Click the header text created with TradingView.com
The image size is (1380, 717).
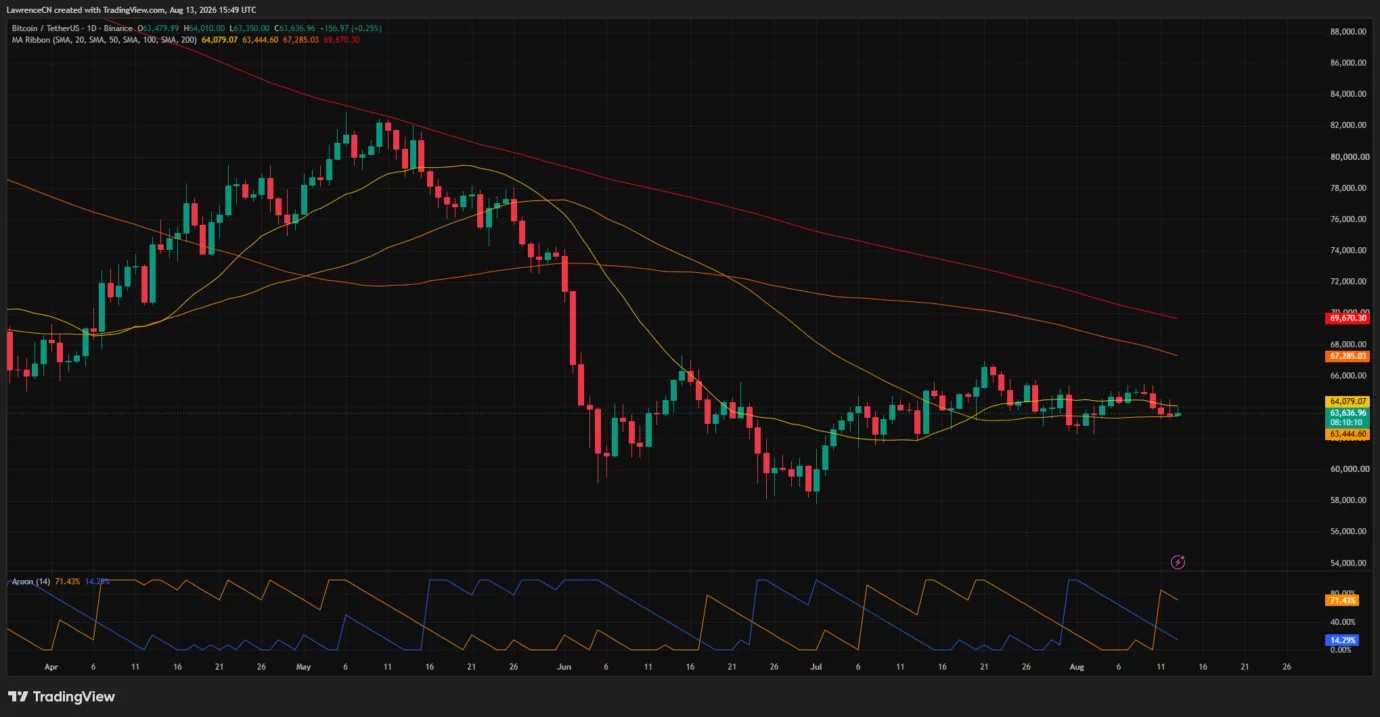point(110,10)
